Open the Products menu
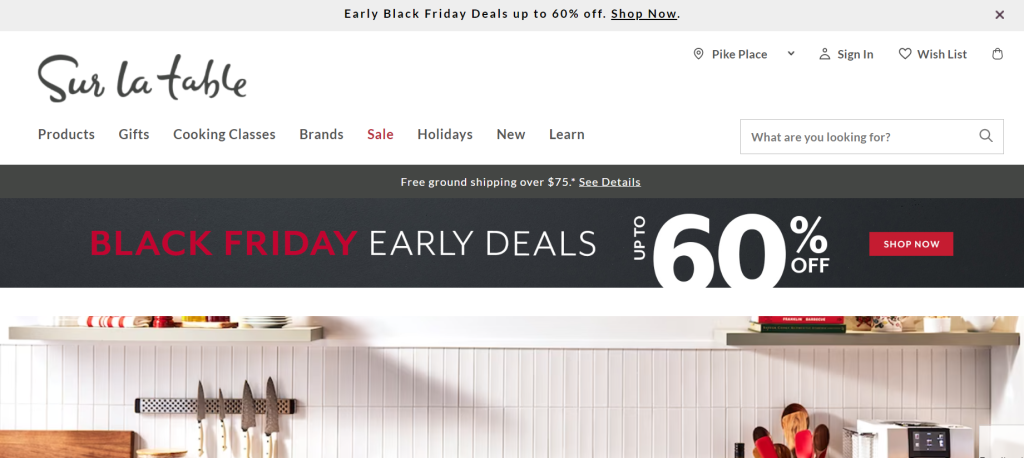Viewport: 1024px width, 458px height. point(66,134)
